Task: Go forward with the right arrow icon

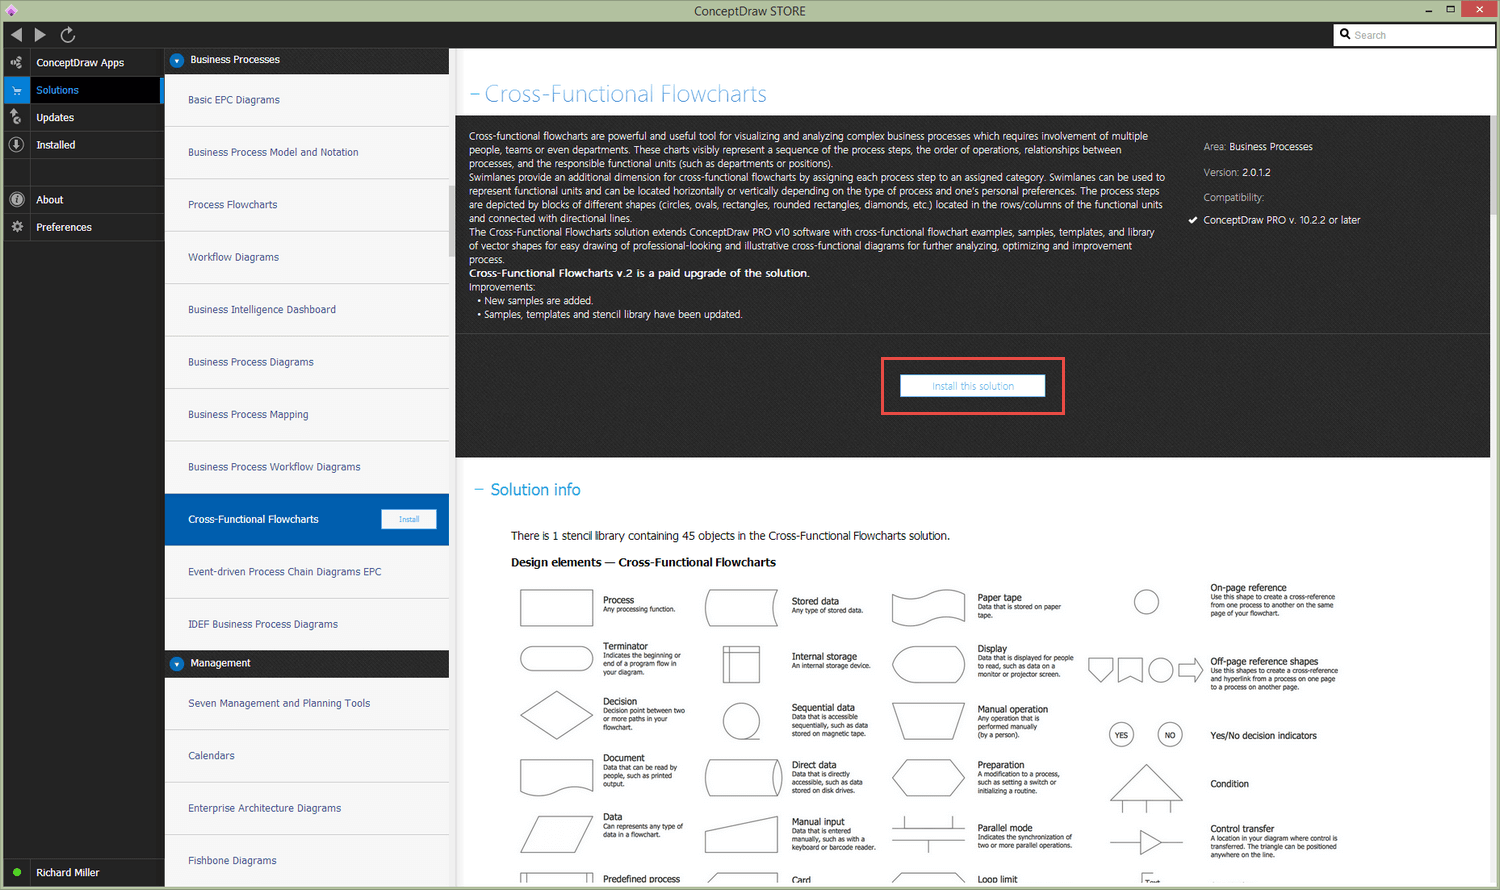Action: [x=40, y=35]
